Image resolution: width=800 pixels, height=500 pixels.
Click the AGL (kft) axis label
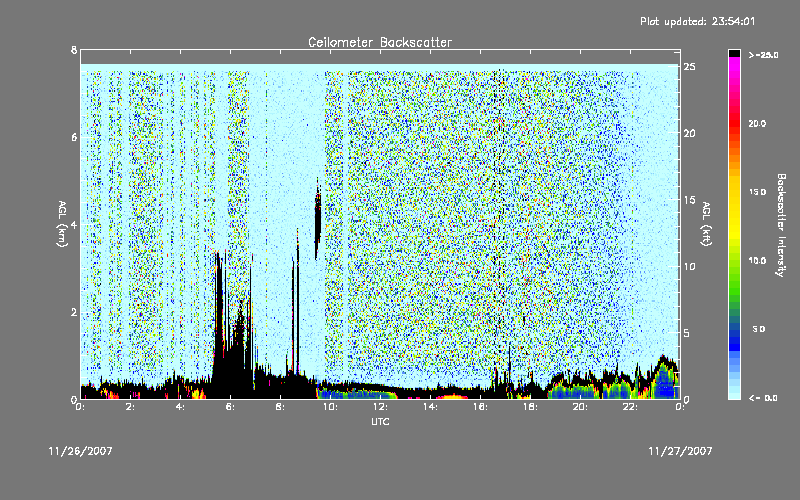tap(706, 224)
